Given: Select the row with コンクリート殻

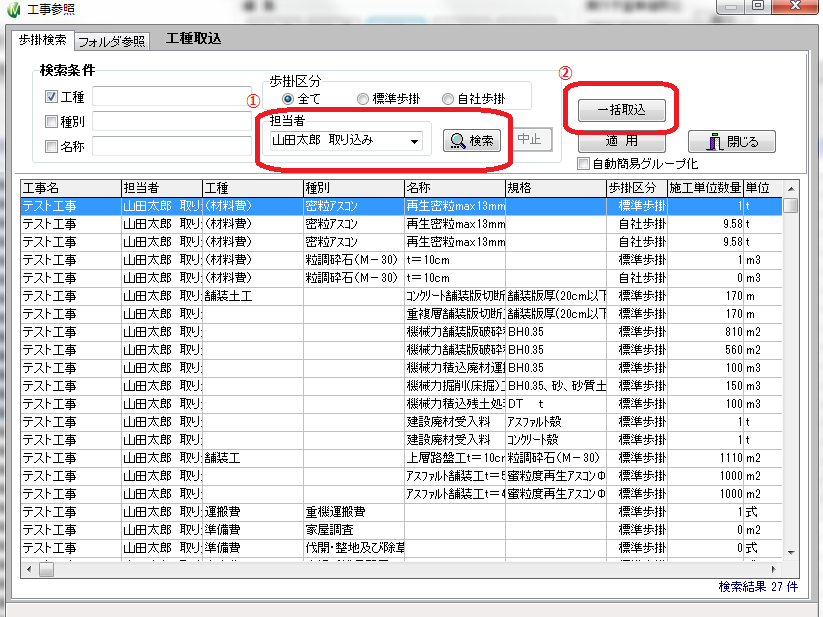Looking at the screenshot, I should tap(402, 440).
